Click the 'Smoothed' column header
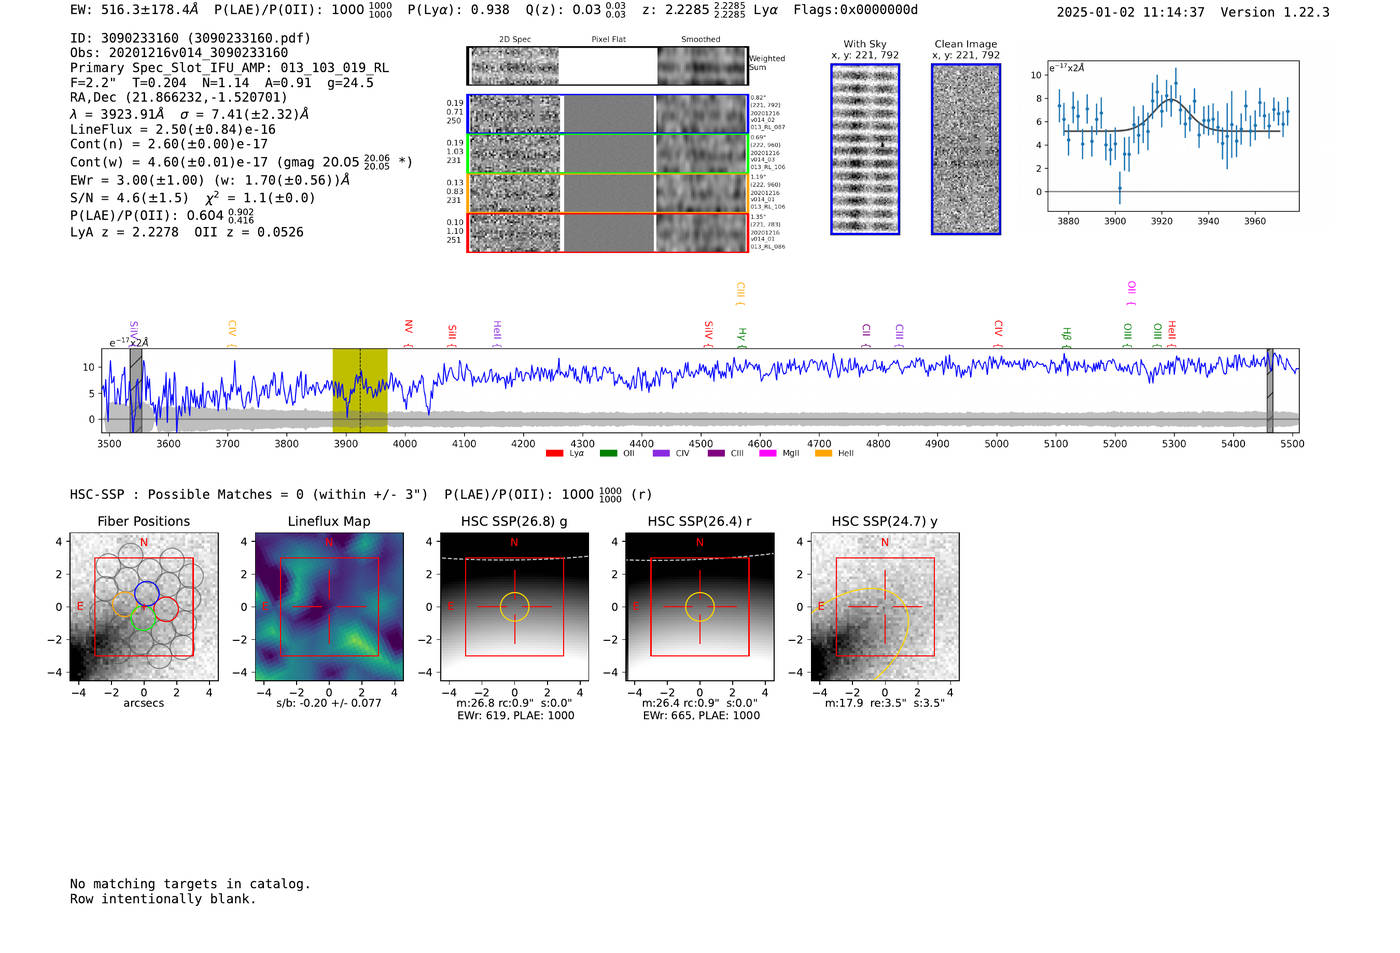The image size is (1400, 953). tap(701, 39)
